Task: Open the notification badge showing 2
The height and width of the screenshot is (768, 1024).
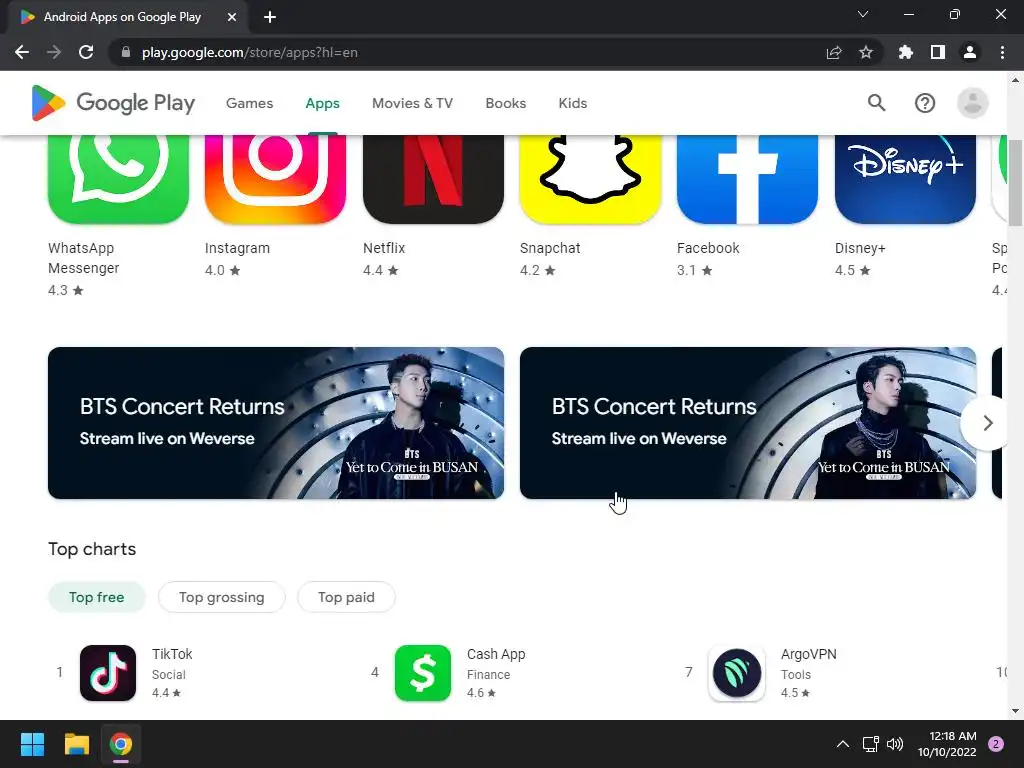Action: 996,744
